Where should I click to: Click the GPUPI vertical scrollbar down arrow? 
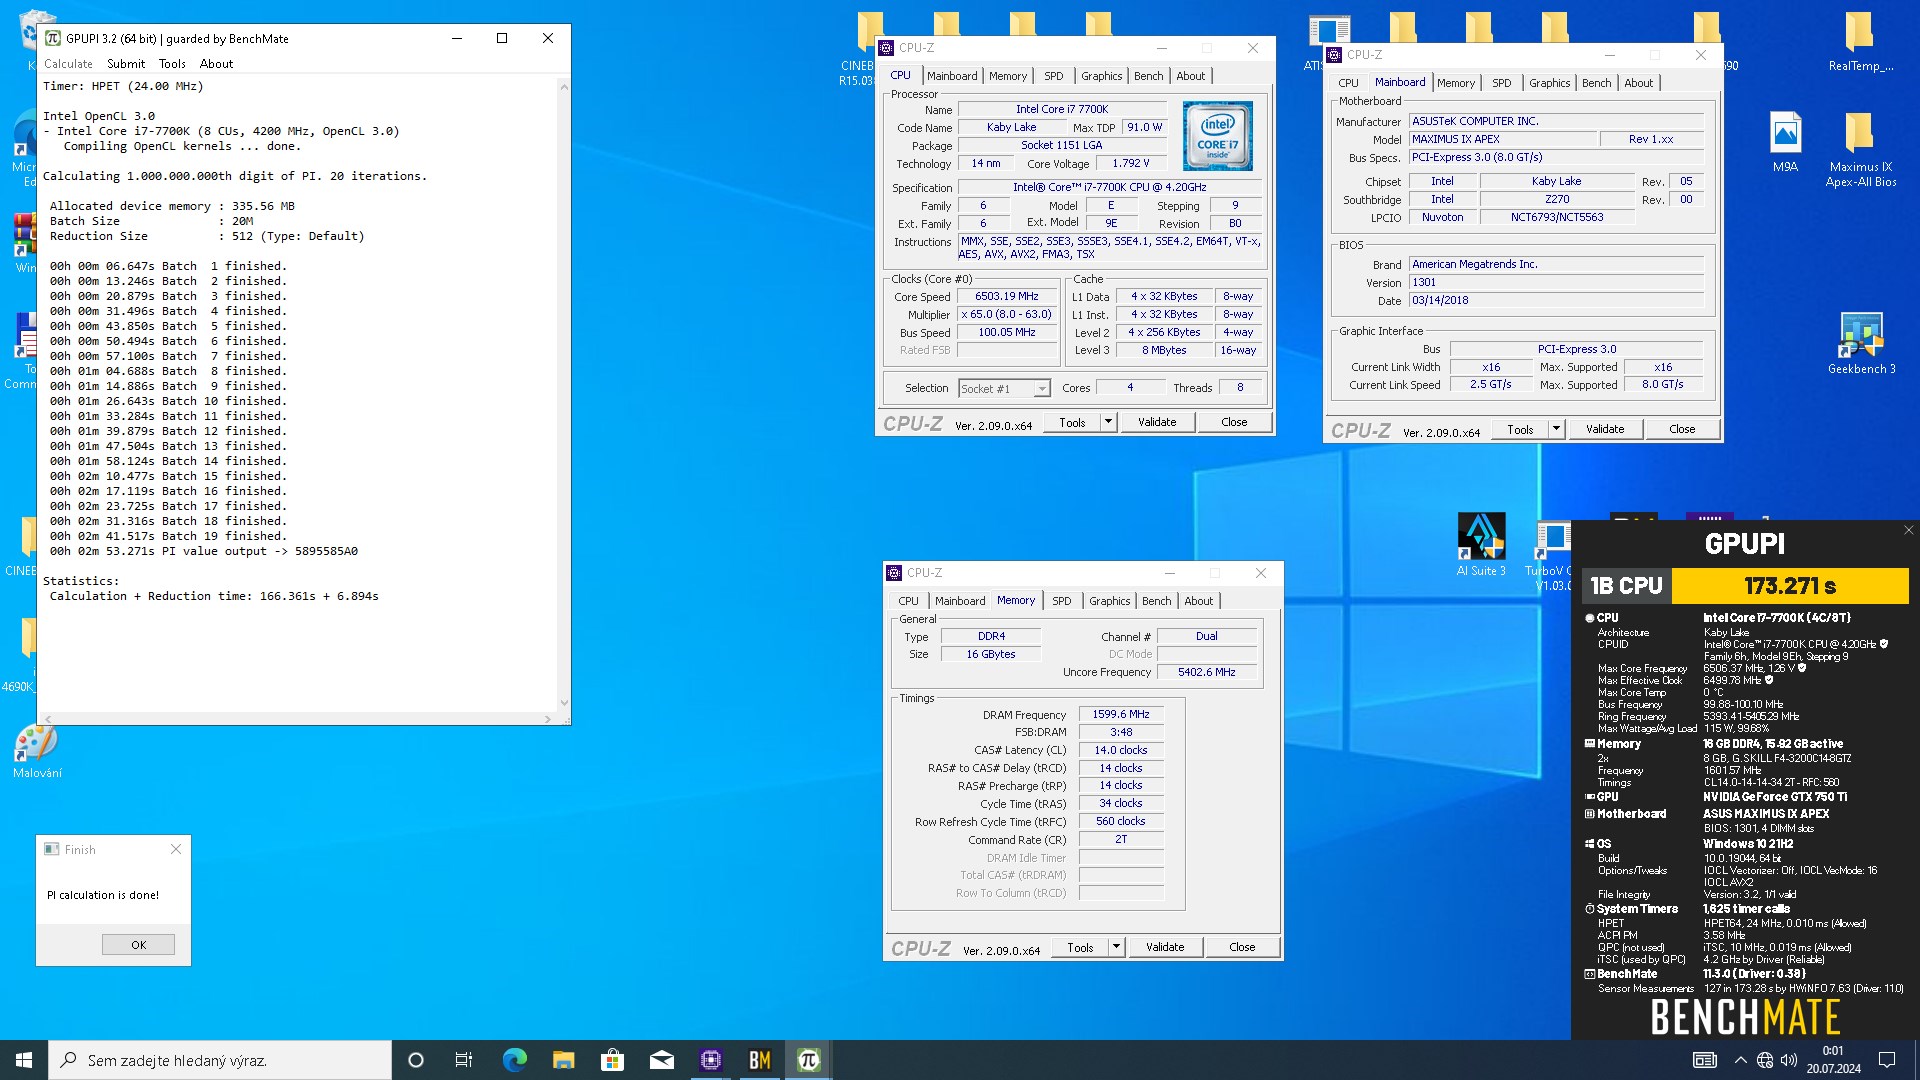[564, 703]
